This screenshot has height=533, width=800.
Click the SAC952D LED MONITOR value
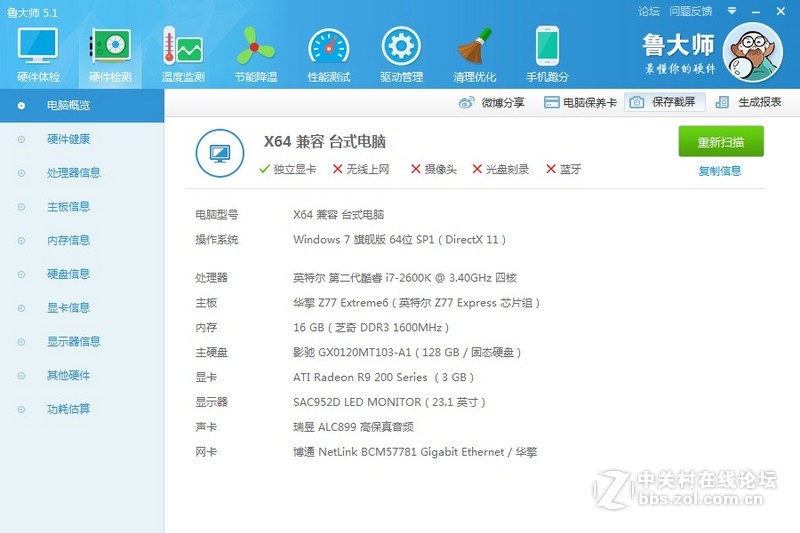click(x=389, y=402)
